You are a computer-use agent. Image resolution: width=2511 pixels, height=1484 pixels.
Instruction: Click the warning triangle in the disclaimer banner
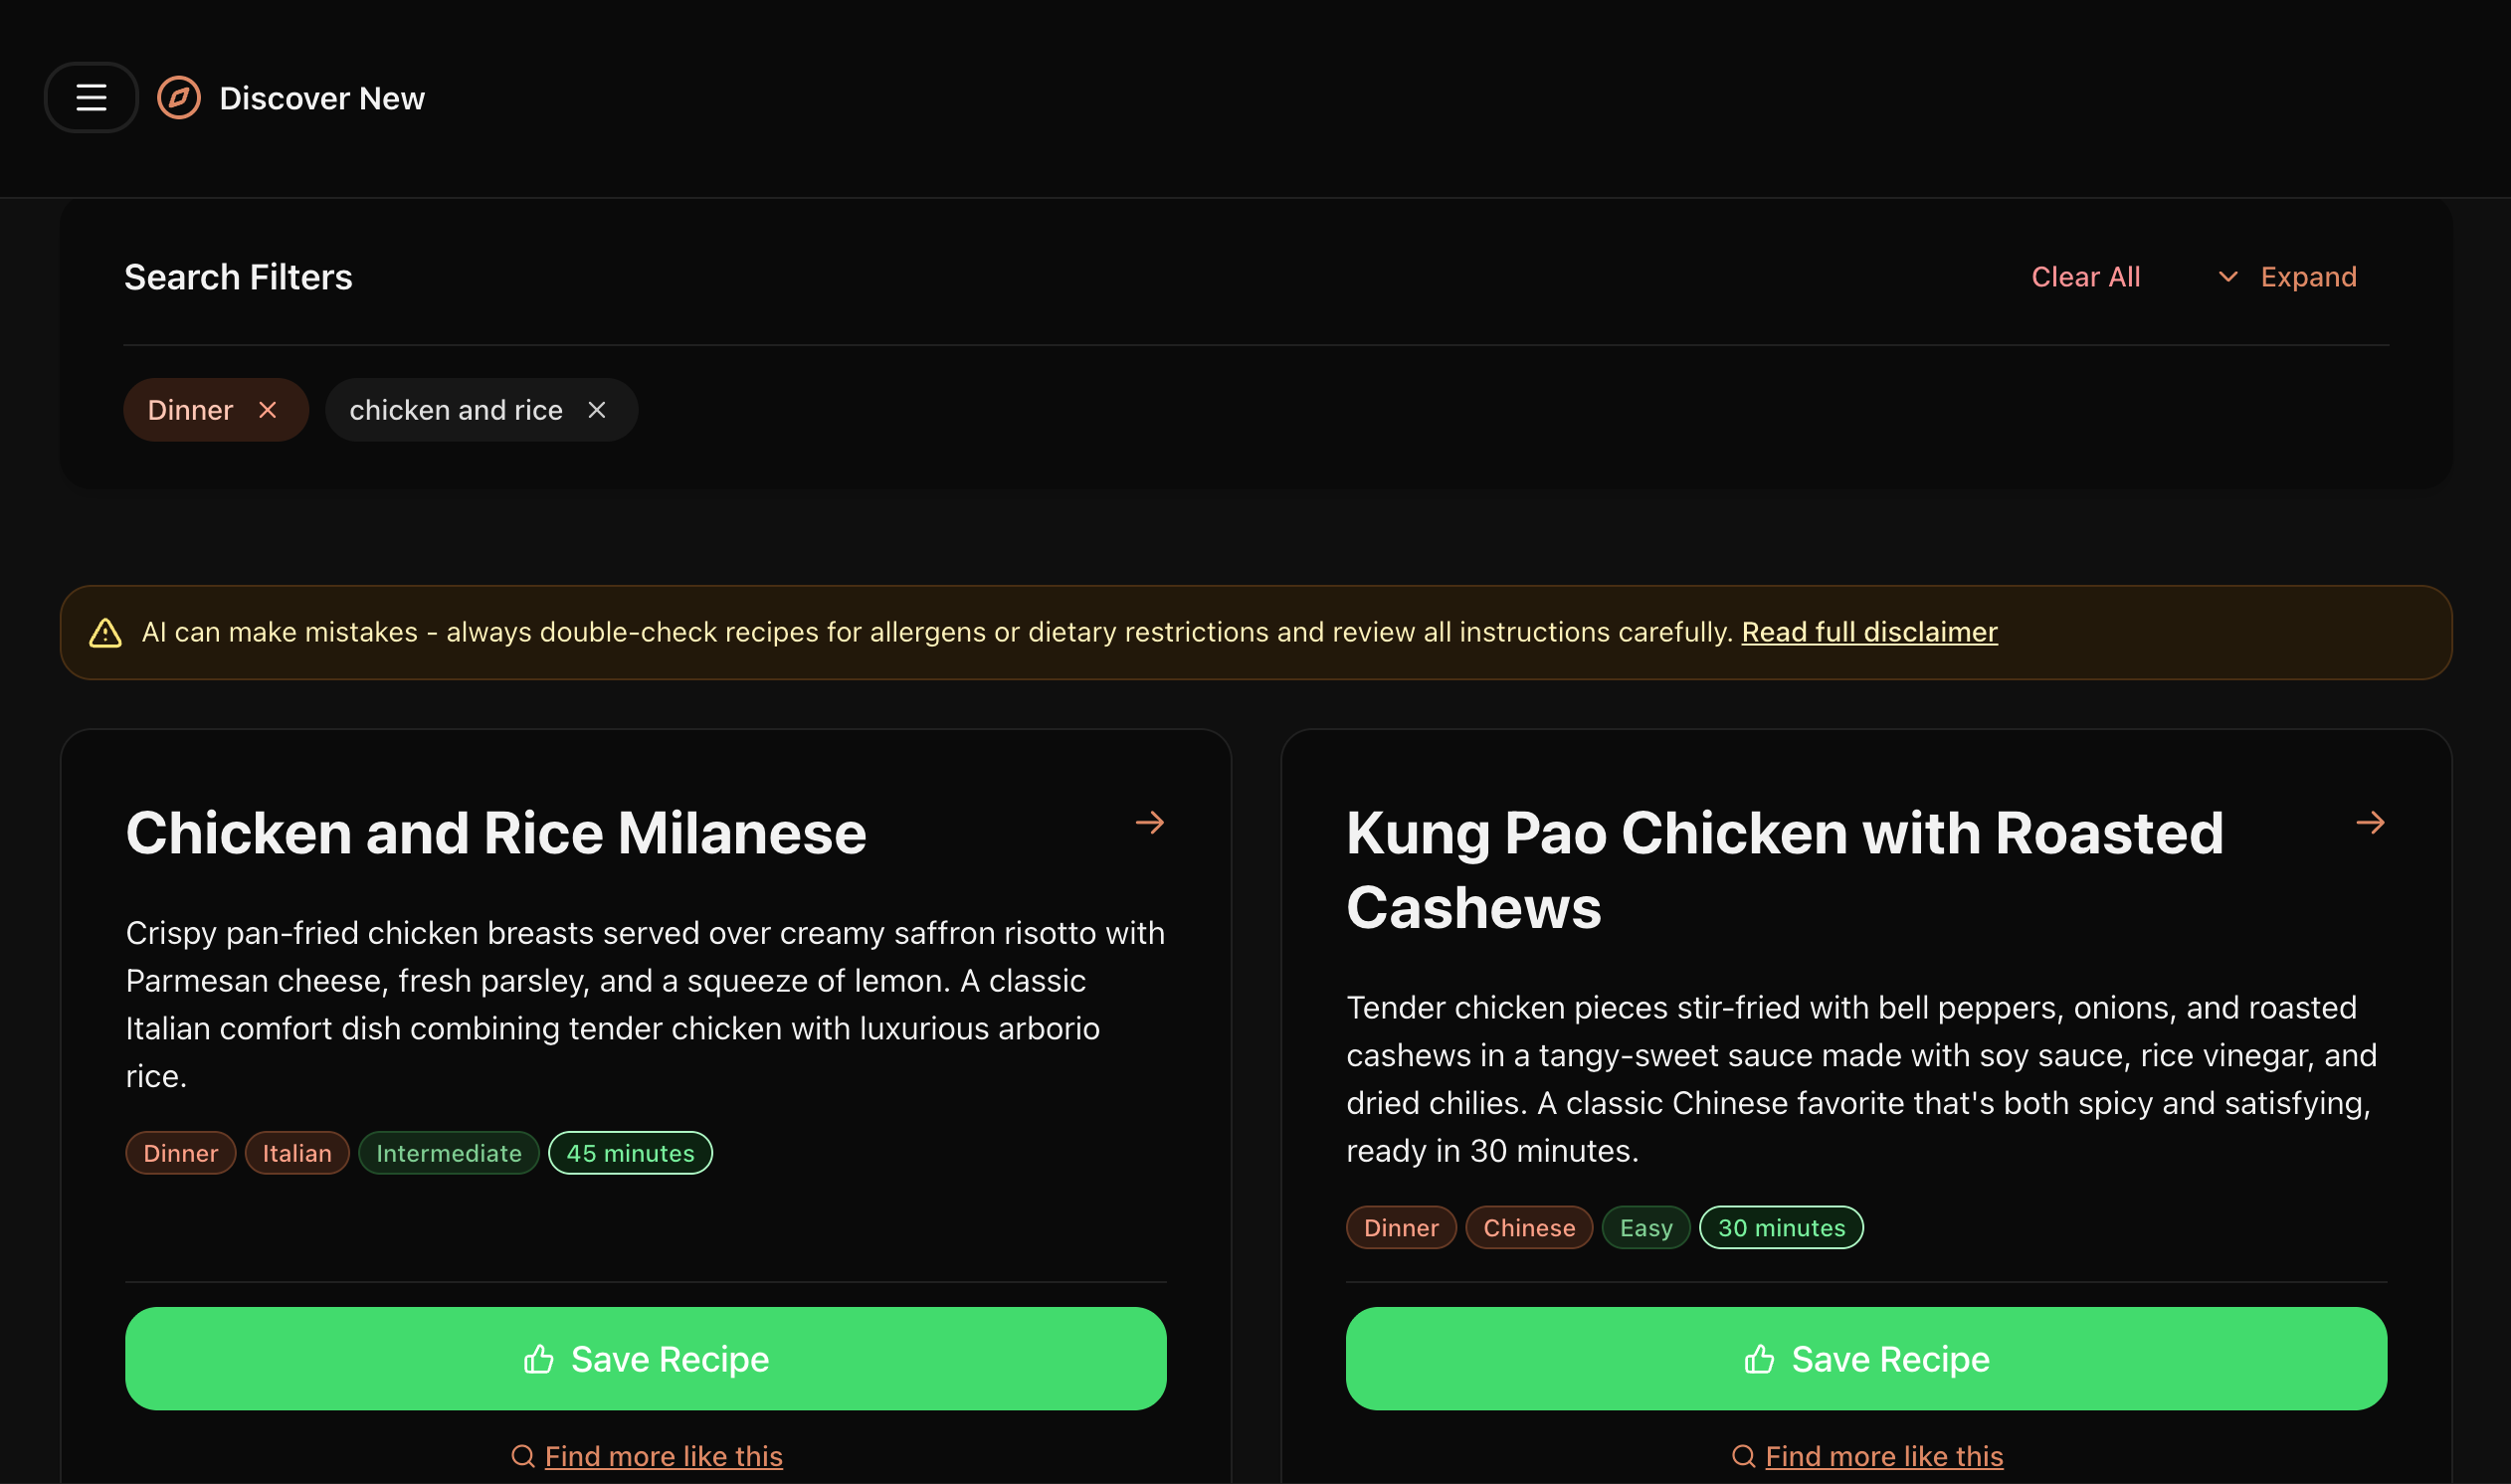click(106, 632)
